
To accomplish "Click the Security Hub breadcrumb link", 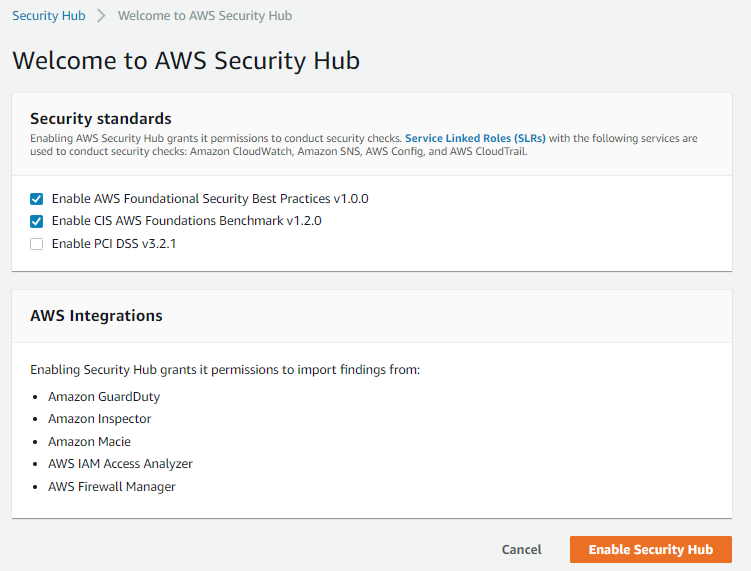I will (x=48, y=16).
